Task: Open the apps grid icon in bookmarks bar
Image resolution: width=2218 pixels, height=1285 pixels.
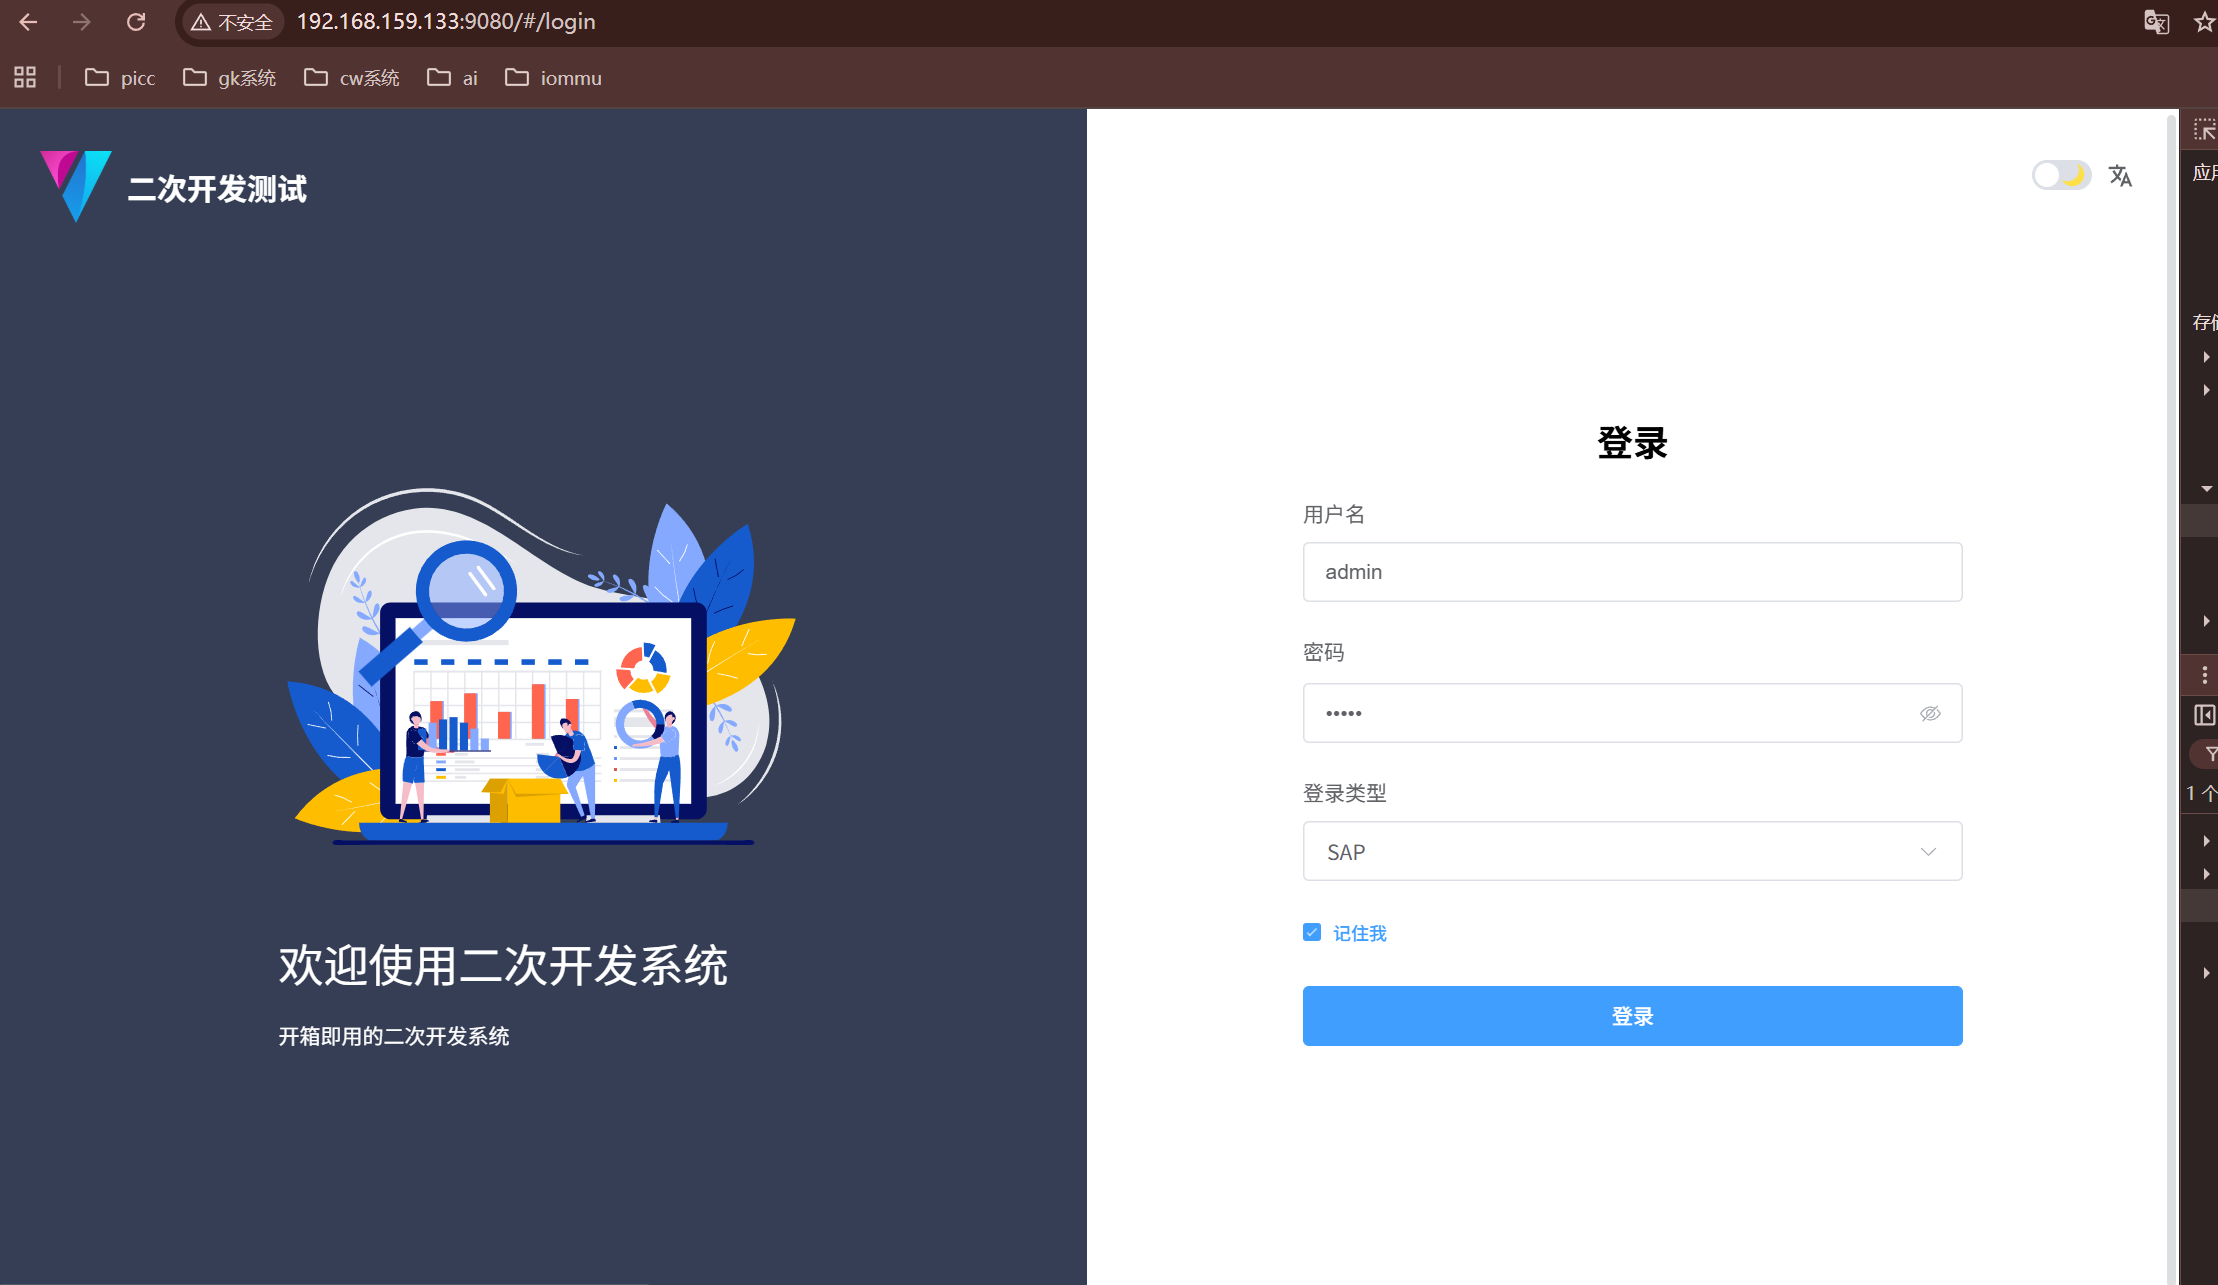Action: [x=25, y=77]
